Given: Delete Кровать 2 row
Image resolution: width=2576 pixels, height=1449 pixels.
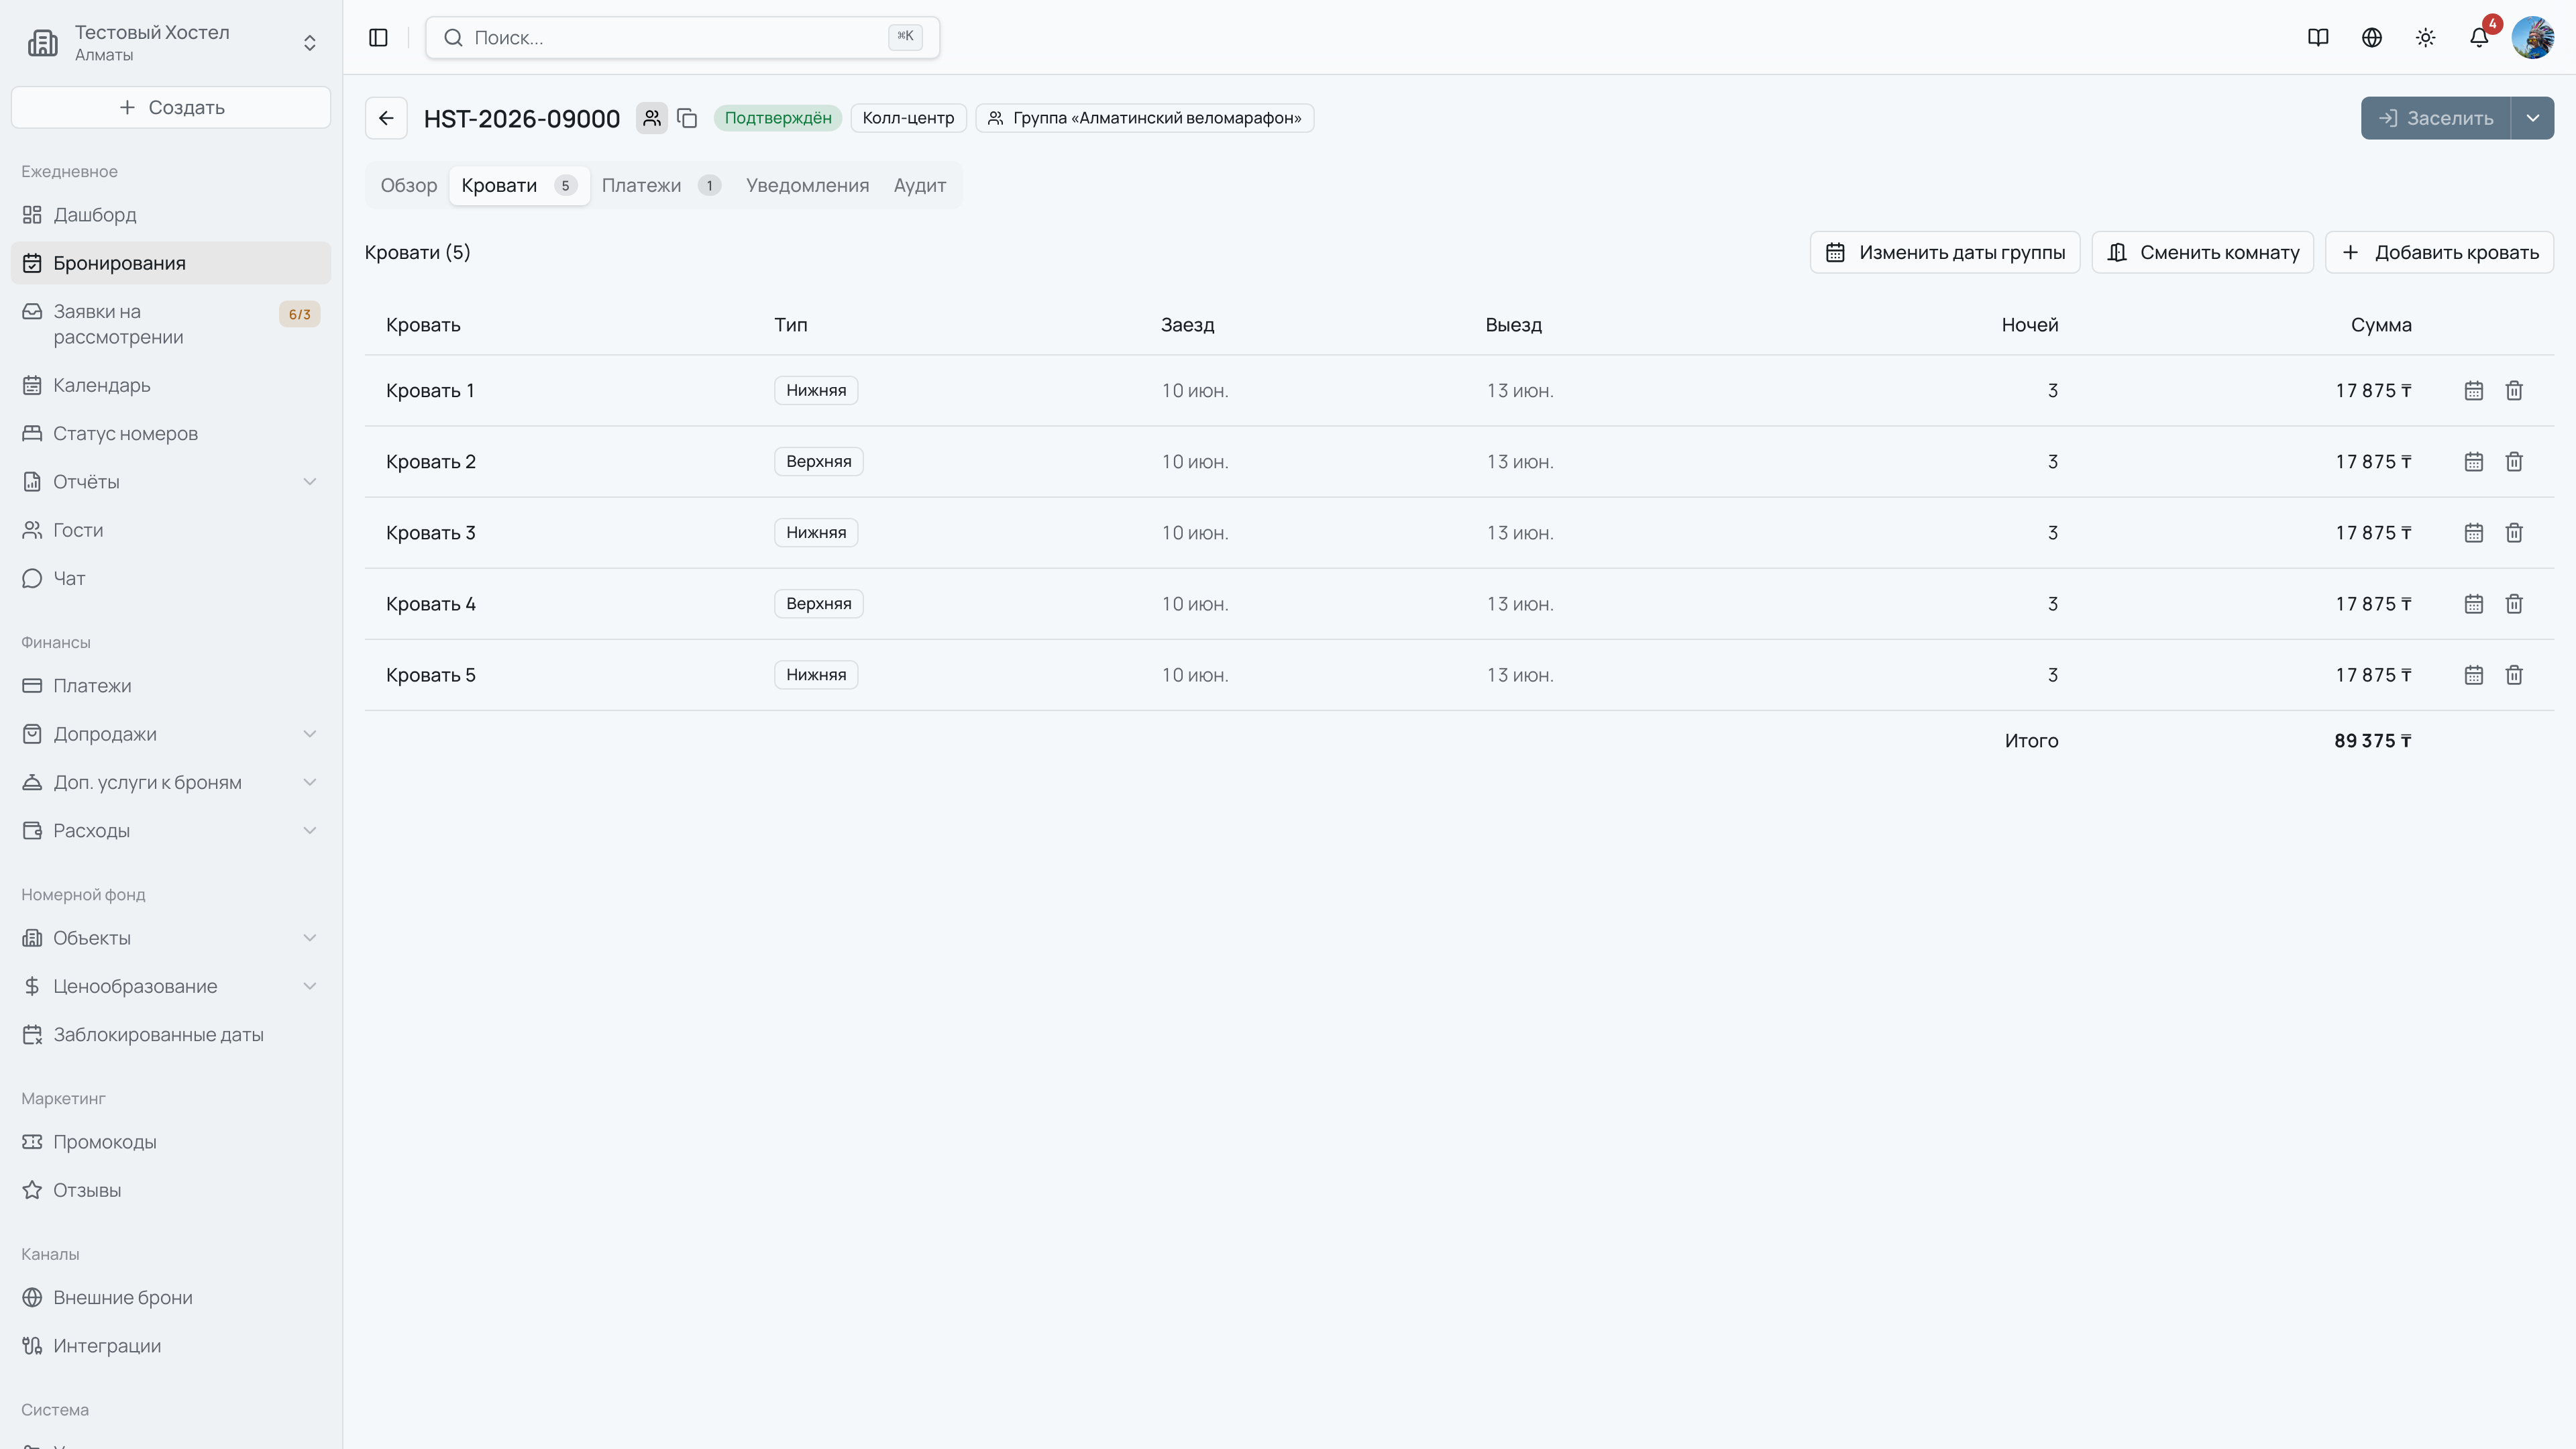Looking at the screenshot, I should click(2514, 462).
